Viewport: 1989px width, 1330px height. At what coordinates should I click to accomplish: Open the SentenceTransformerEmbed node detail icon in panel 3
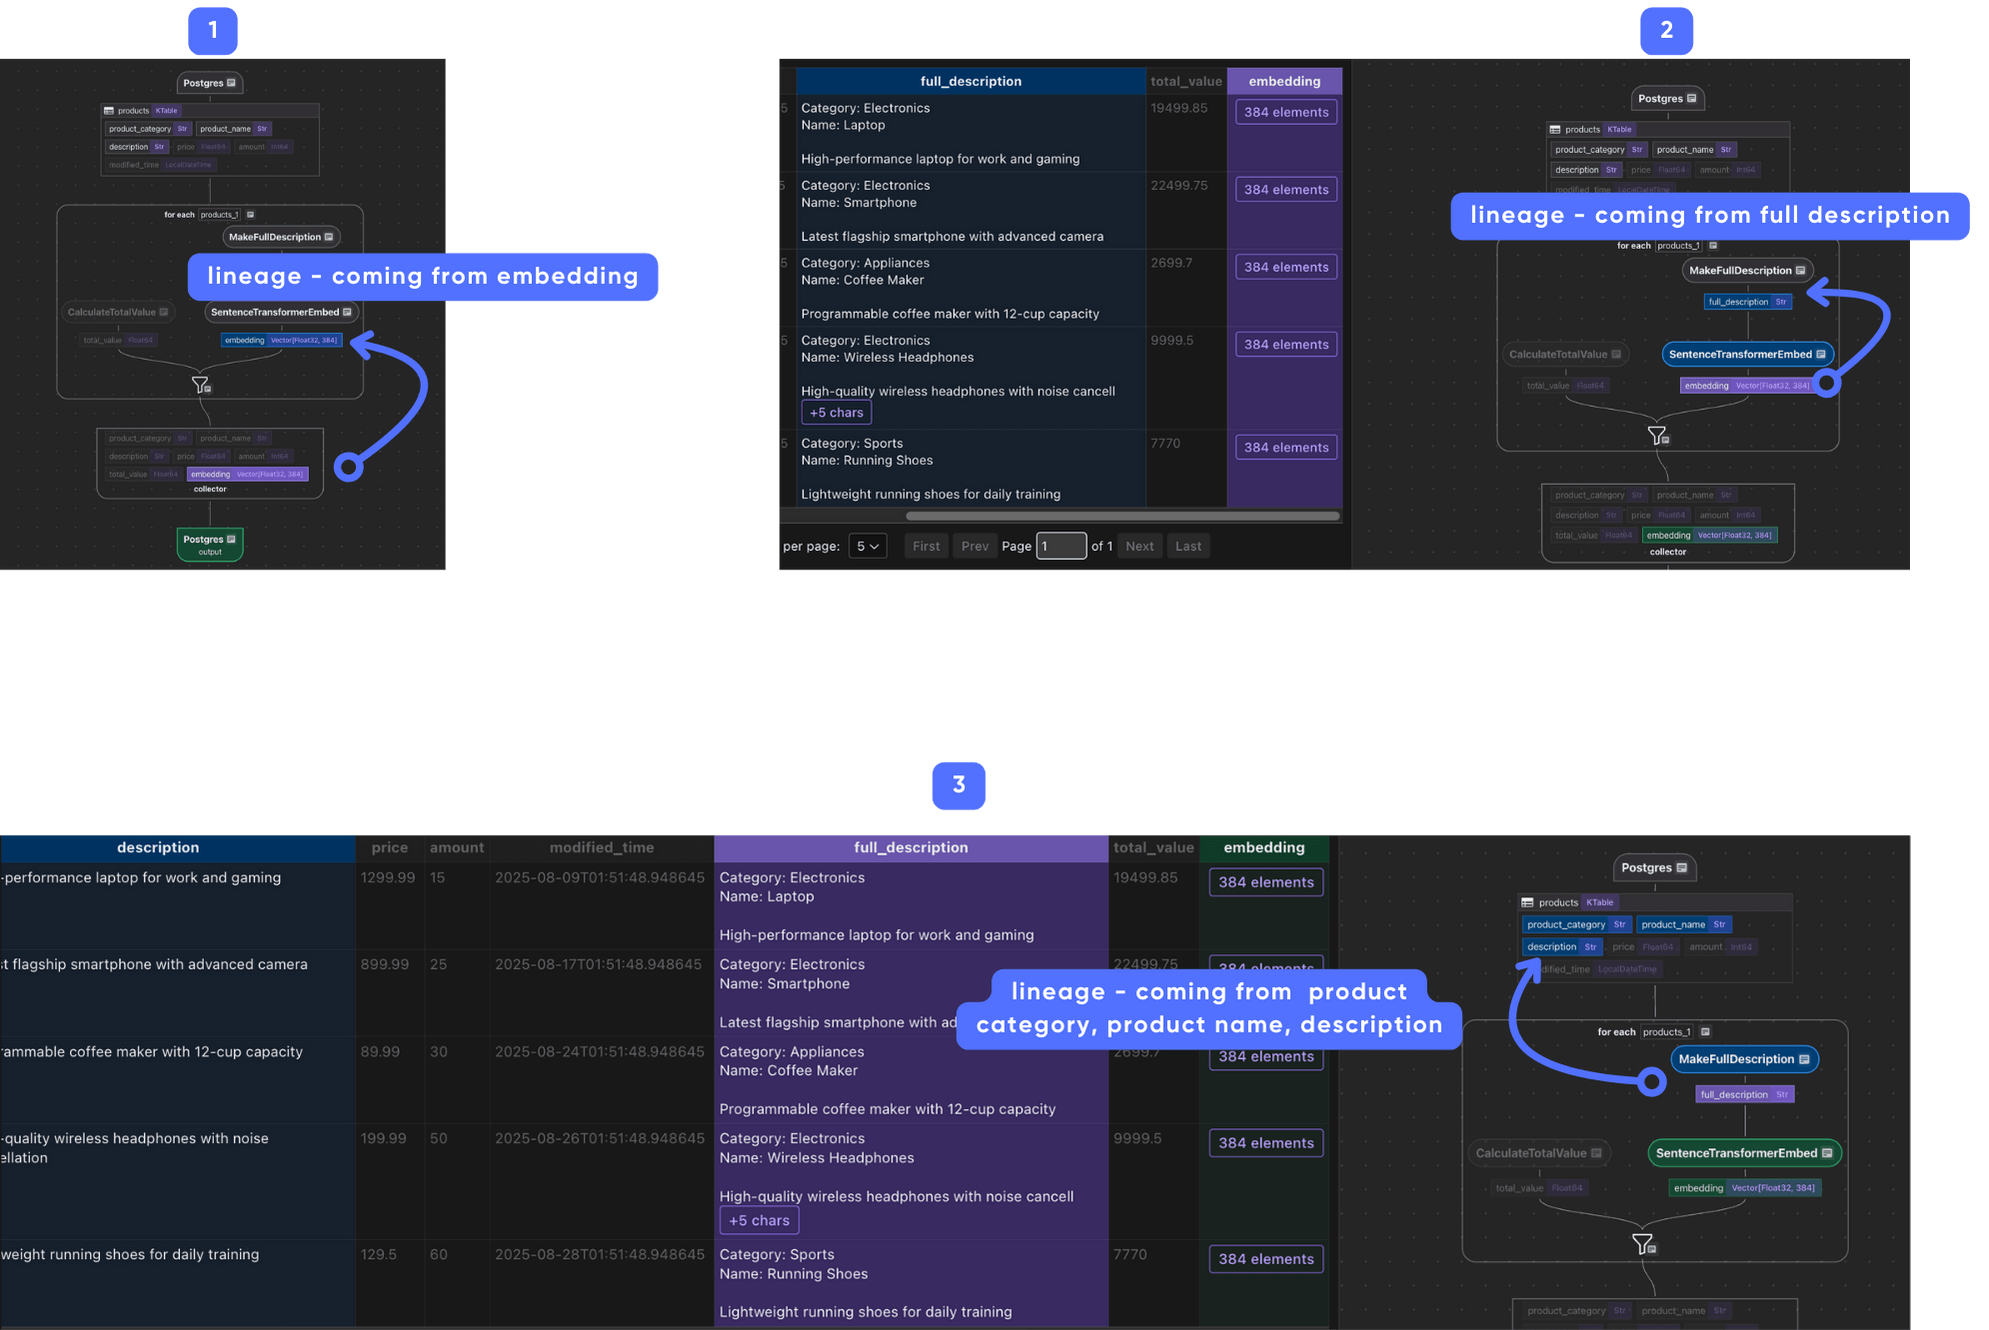click(x=1827, y=1153)
